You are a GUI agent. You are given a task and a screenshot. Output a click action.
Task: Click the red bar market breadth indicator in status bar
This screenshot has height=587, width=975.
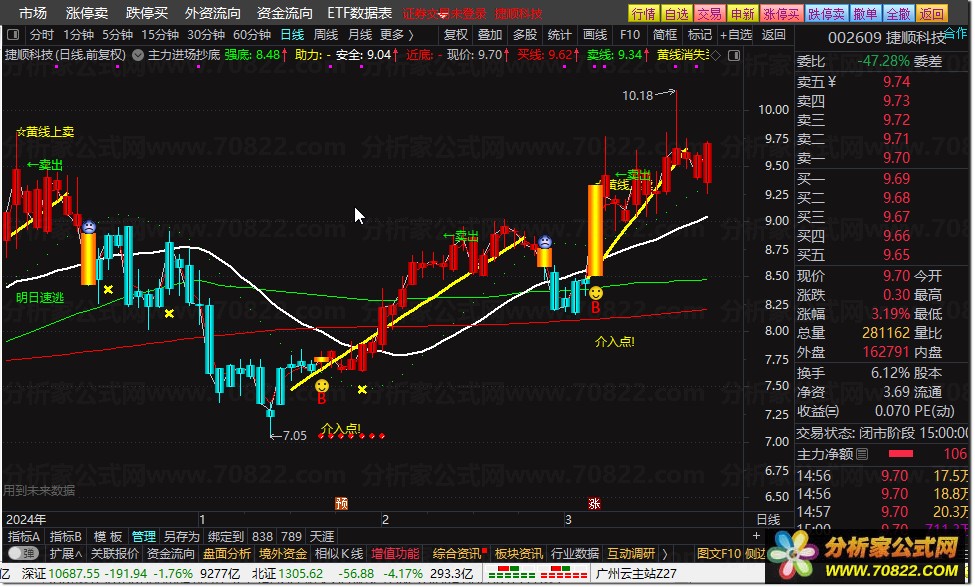click(563, 573)
